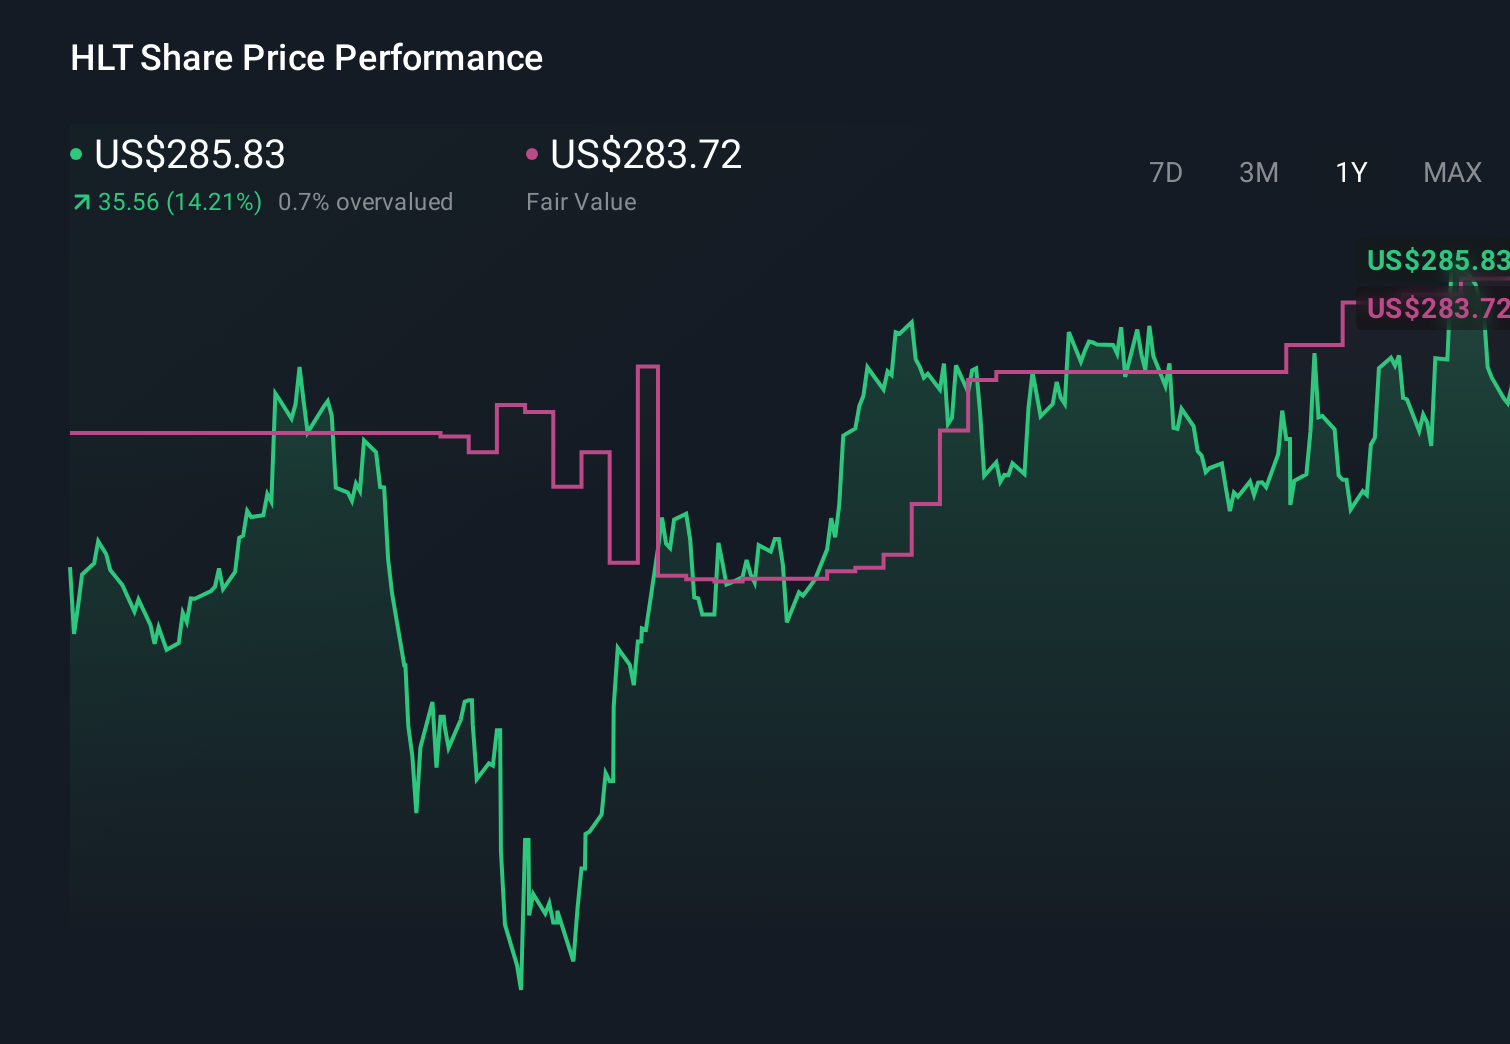1510x1044 pixels.
Task: Toggle the Fair Value series via its pink dot
Action: pyautogui.click(x=533, y=153)
